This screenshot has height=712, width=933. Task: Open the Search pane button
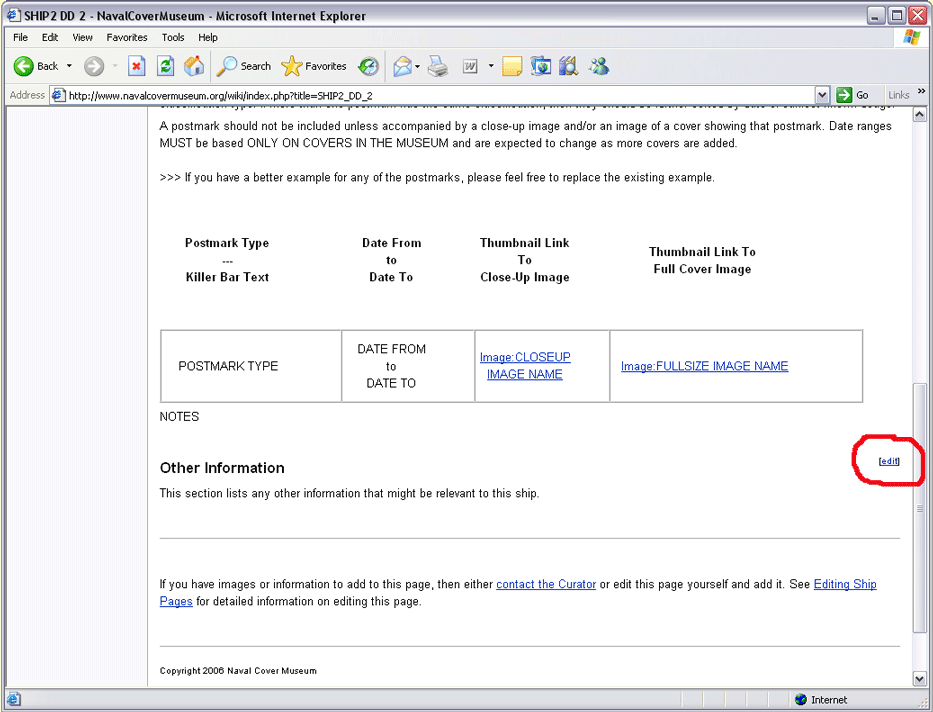pyautogui.click(x=245, y=66)
